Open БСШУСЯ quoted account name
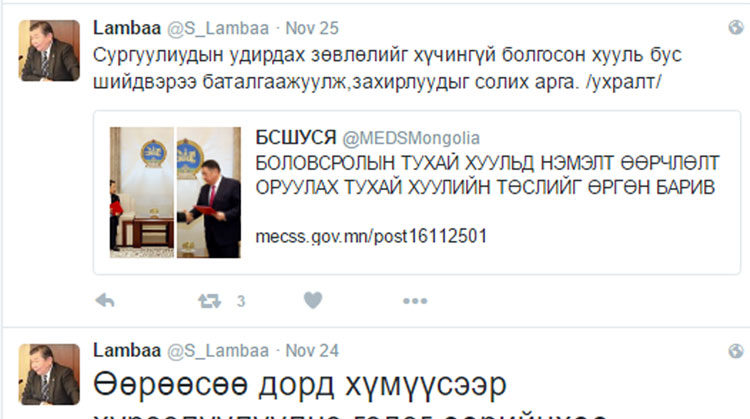This screenshot has height=419, width=750. pyautogui.click(x=296, y=138)
